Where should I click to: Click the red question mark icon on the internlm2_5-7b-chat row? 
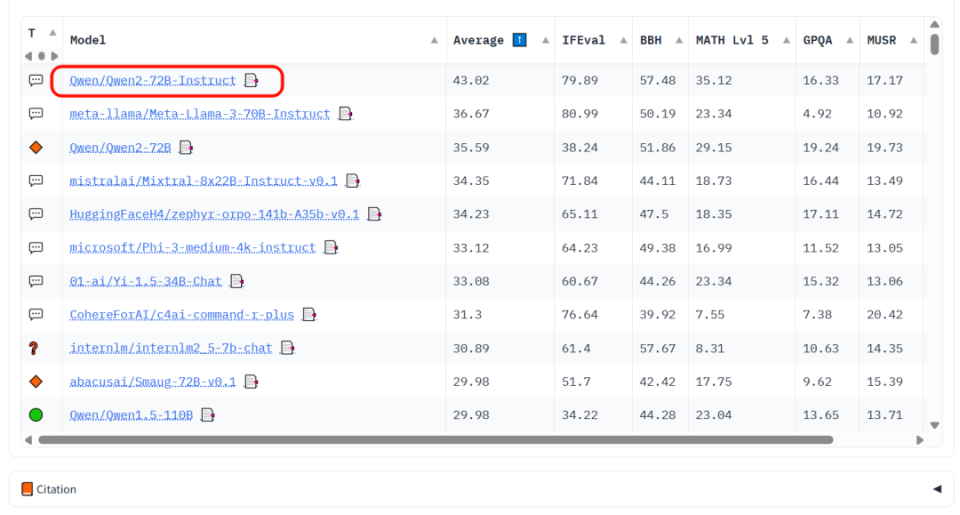(34, 348)
